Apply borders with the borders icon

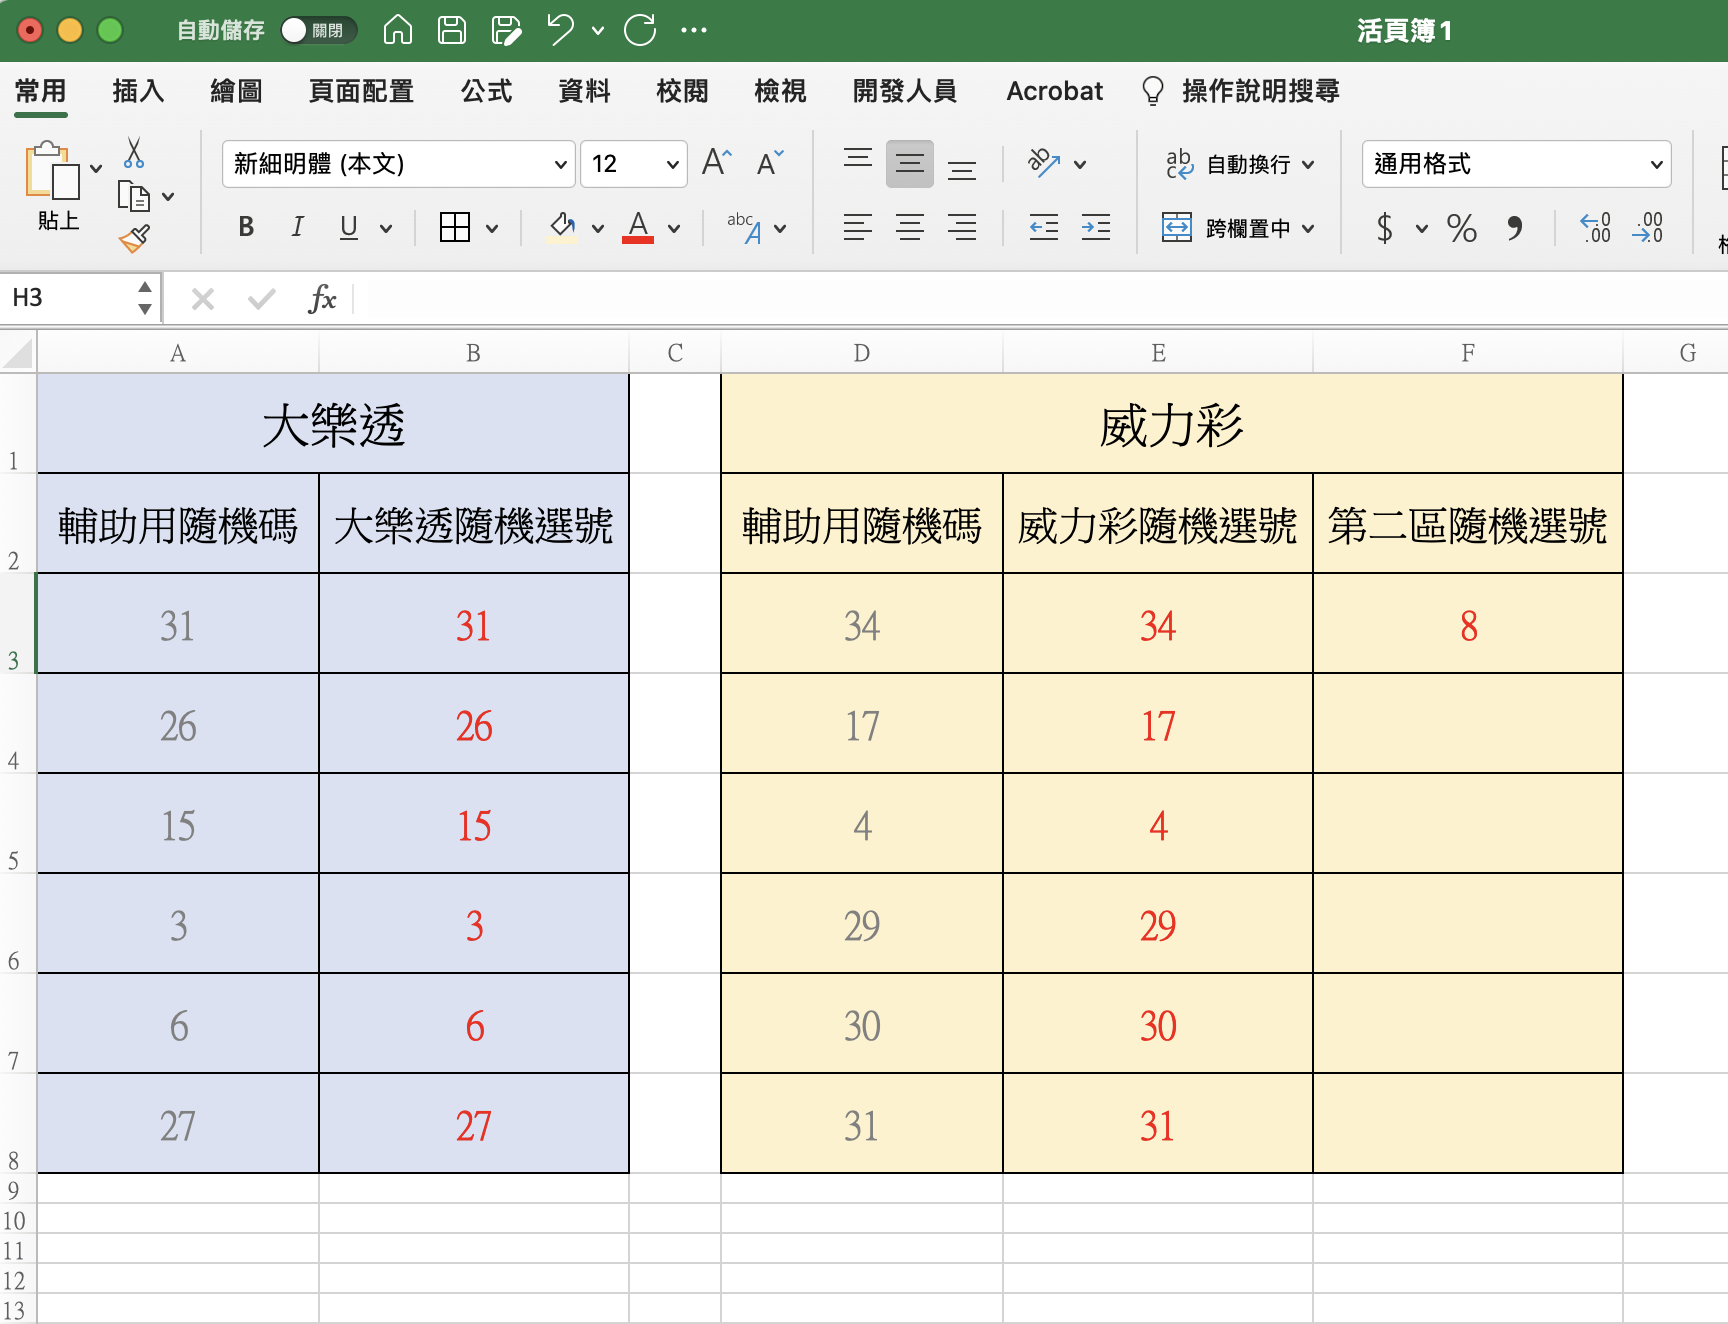click(x=455, y=227)
